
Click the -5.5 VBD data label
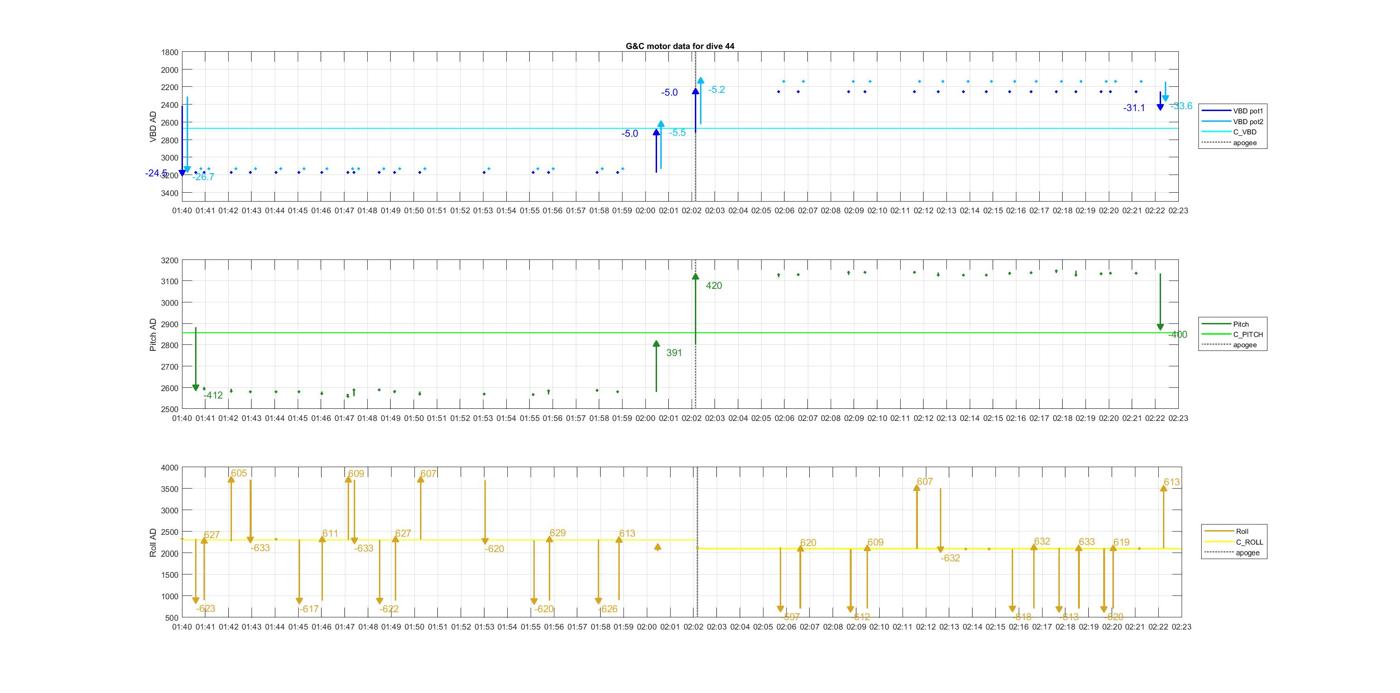(x=678, y=133)
